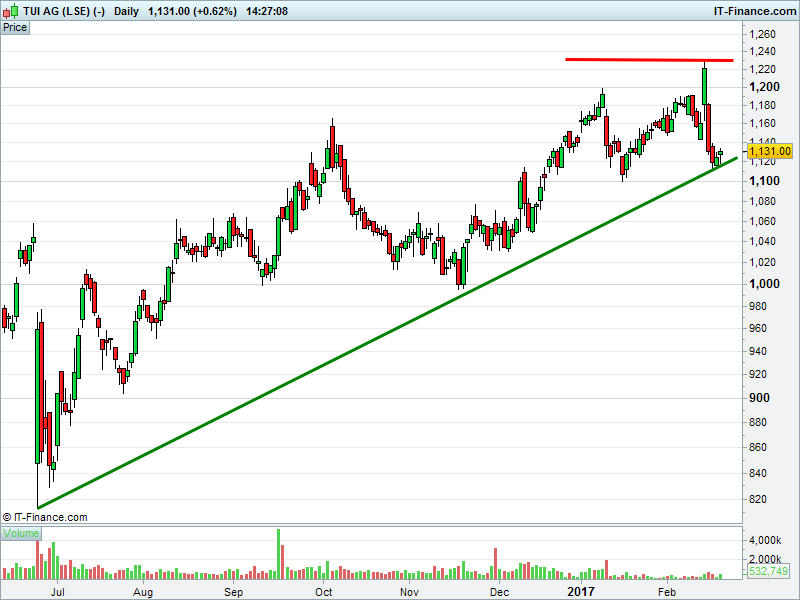Click the 820 price axis label

point(758,499)
